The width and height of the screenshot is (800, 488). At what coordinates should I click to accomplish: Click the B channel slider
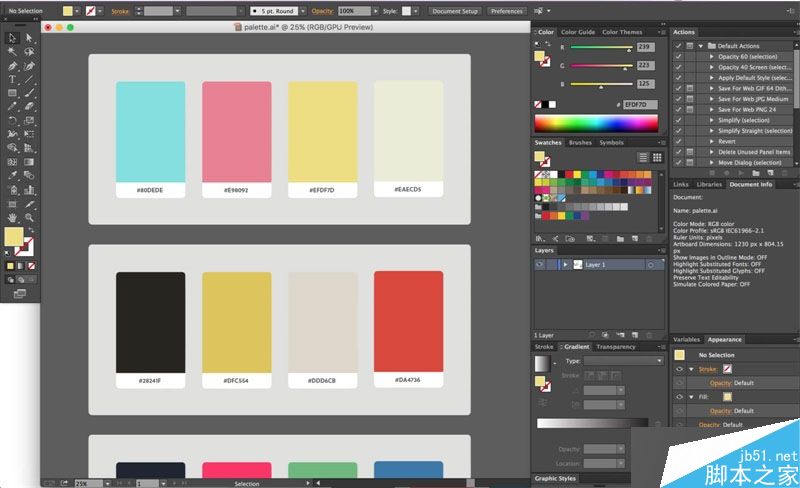601,84
